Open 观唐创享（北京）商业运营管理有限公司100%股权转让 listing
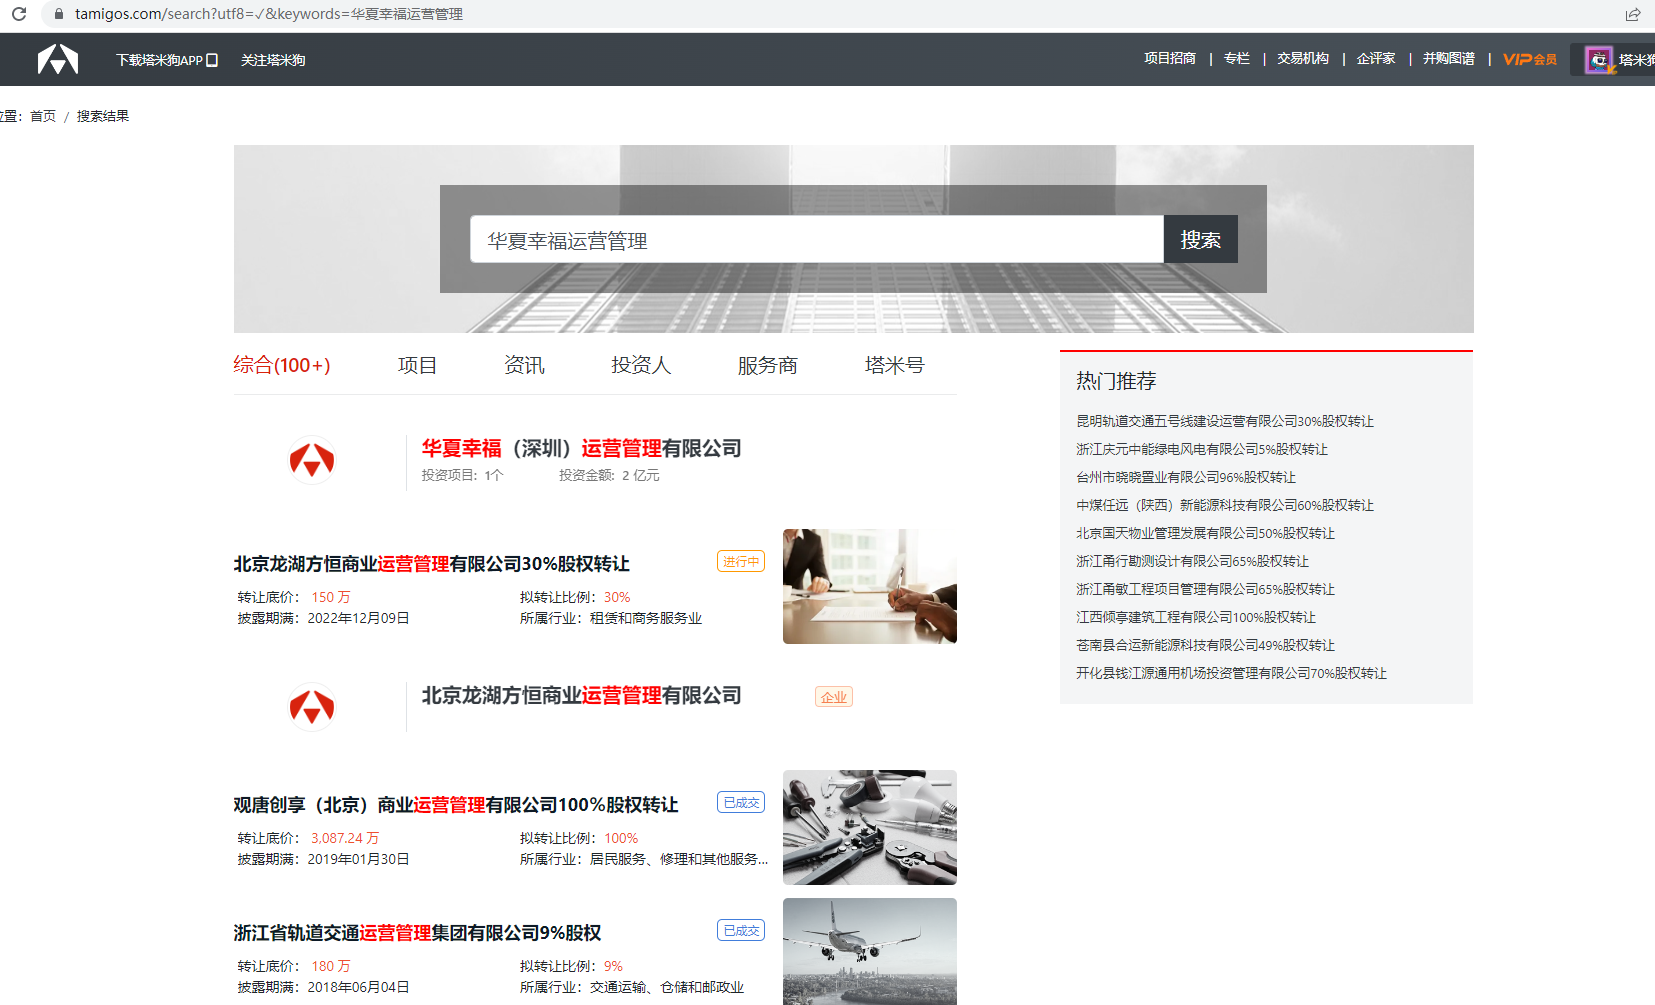 click(x=456, y=805)
